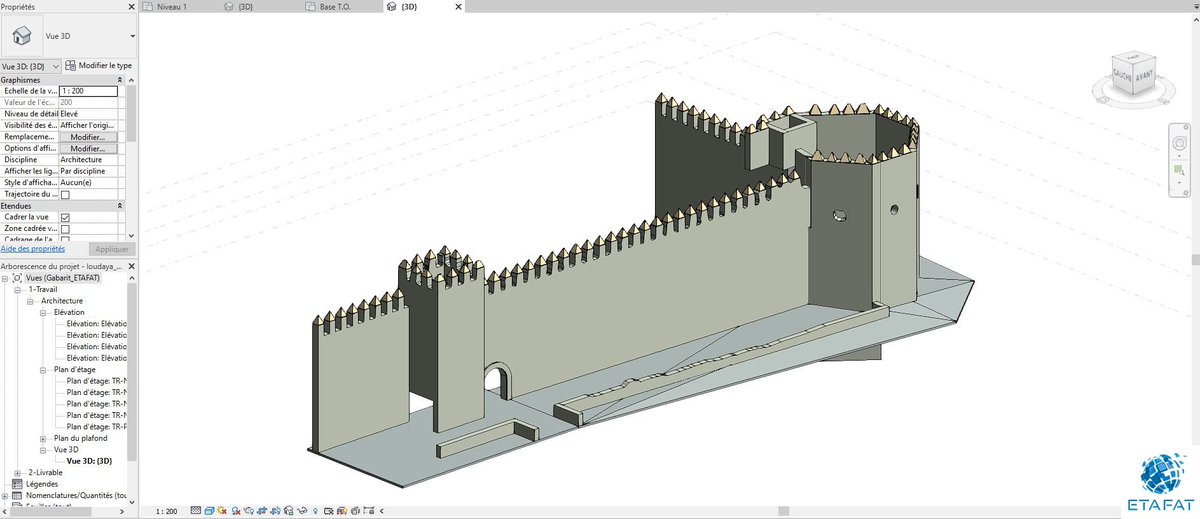The image size is (1200, 519).
Task: Click the 1 : 200 view scale in bottom bar
Action: (x=166, y=511)
